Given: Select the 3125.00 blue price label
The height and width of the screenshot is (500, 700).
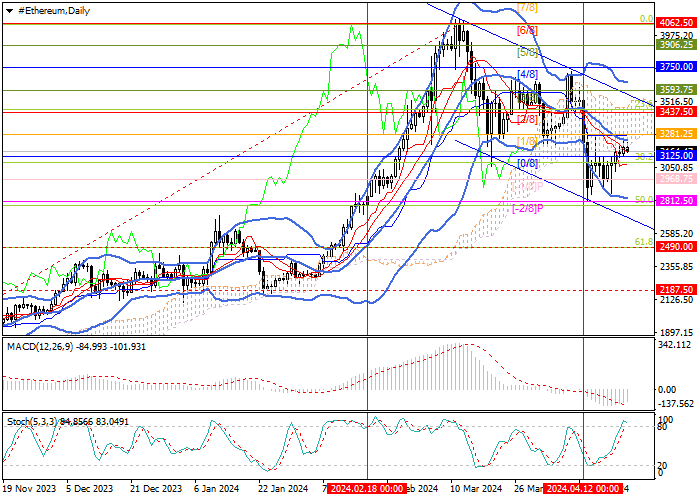Looking at the screenshot, I should pyautogui.click(x=676, y=156).
